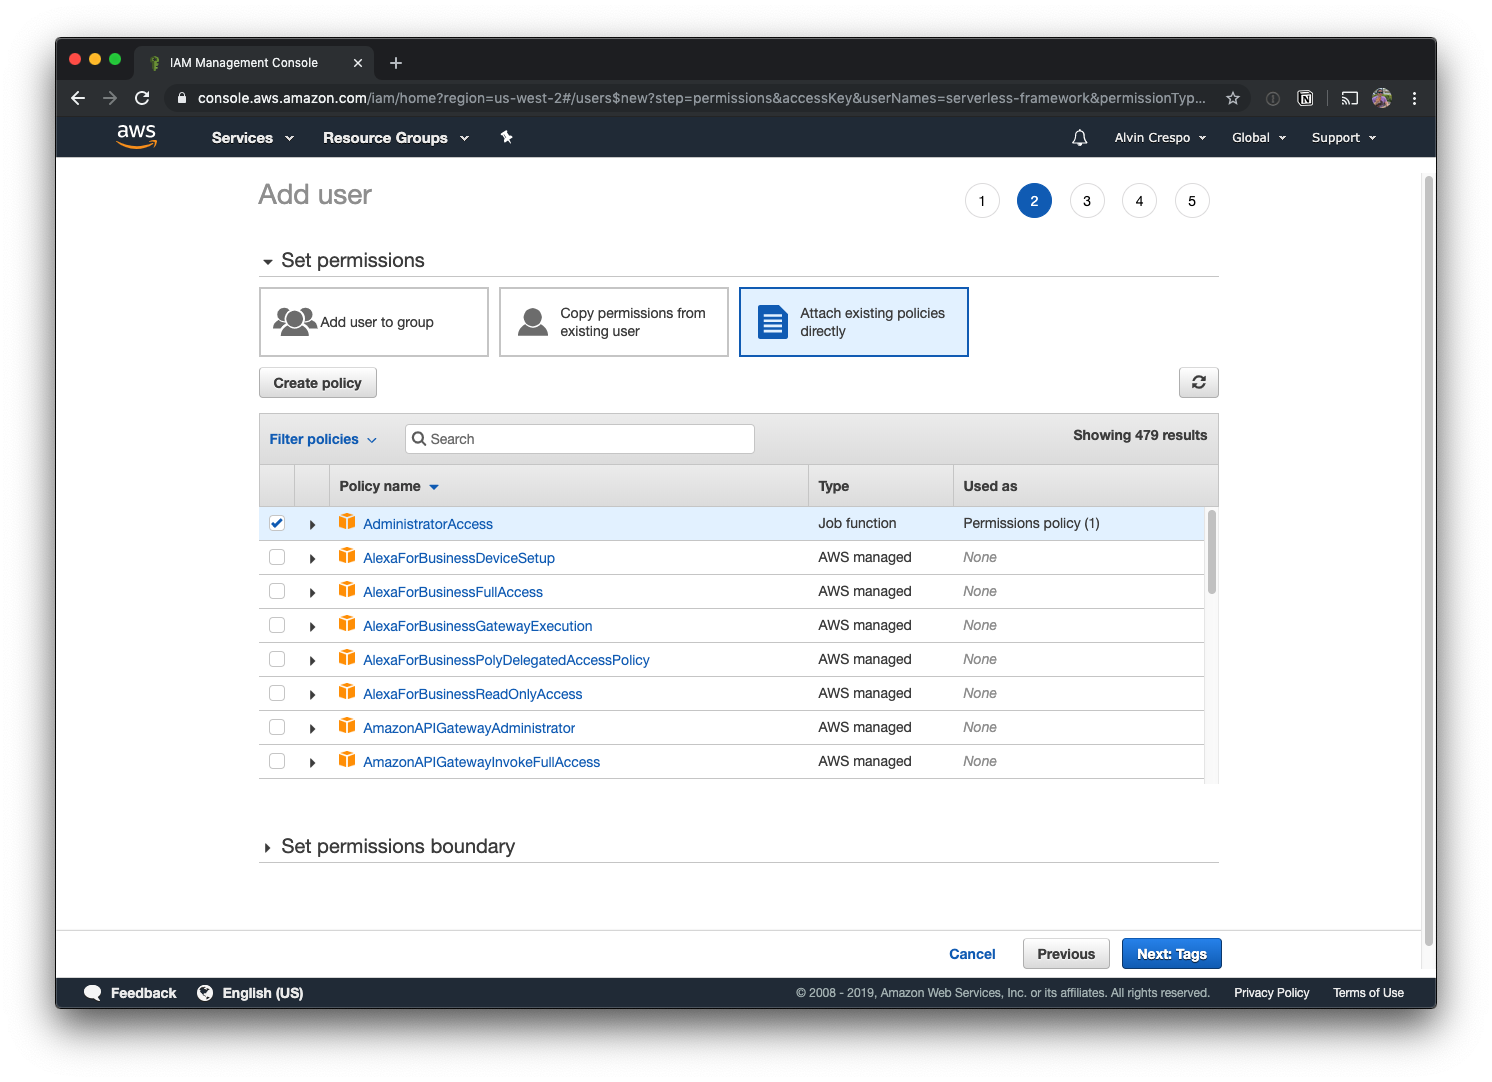Click the AWS logo home icon

(x=136, y=137)
